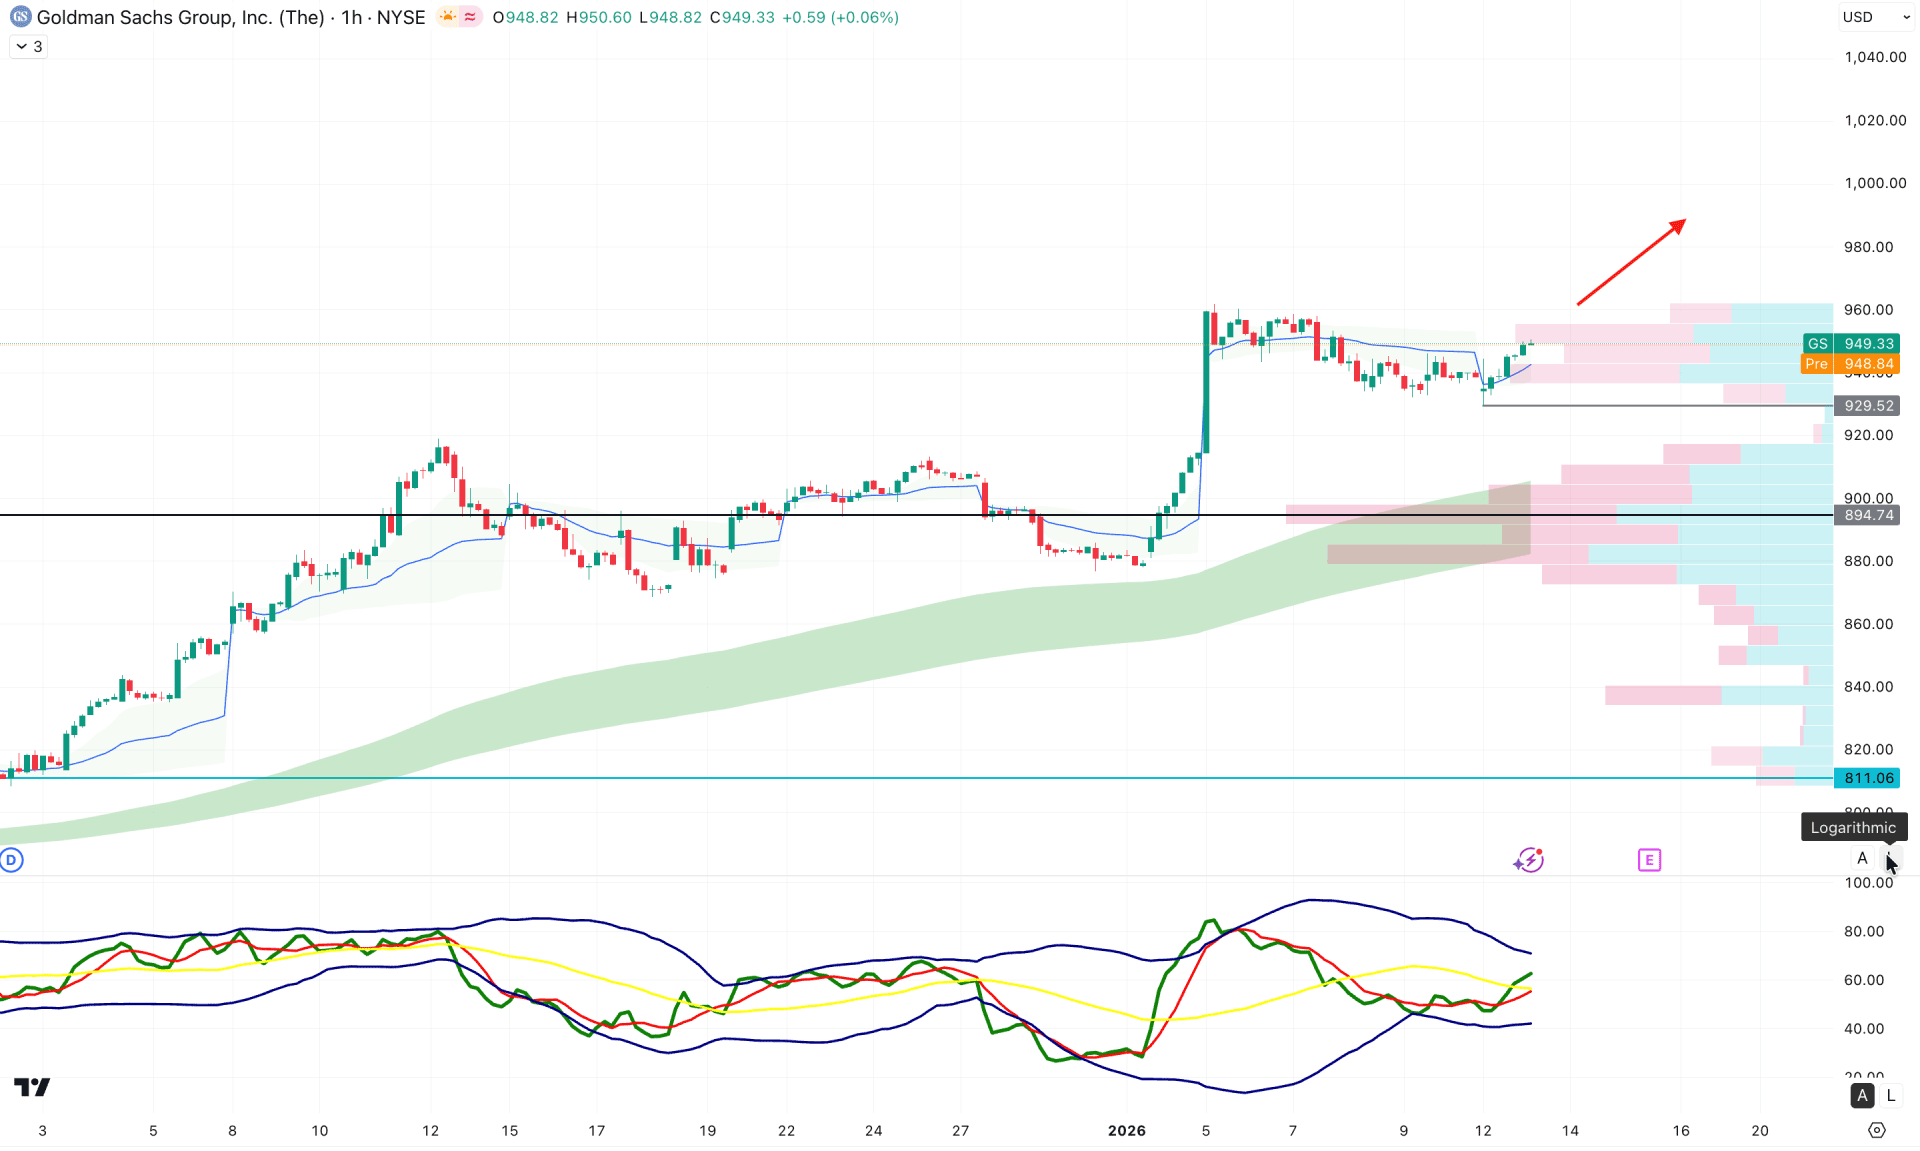Click the cyan 811.06 support level label
Image resolution: width=1920 pixels, height=1151 pixels.
[1867, 777]
